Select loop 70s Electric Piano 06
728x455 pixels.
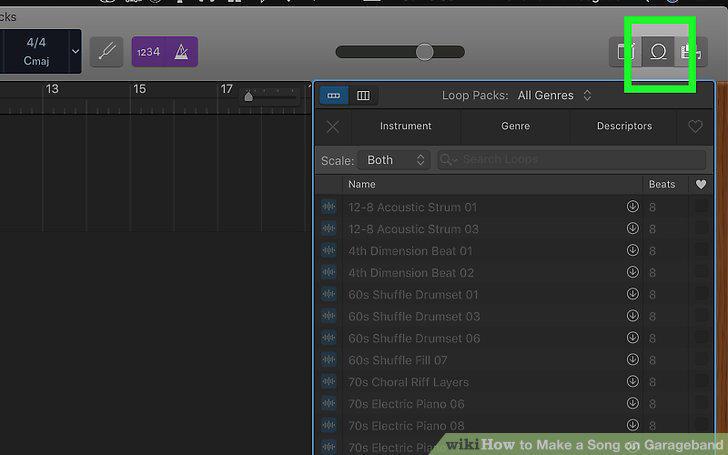[x=406, y=403]
